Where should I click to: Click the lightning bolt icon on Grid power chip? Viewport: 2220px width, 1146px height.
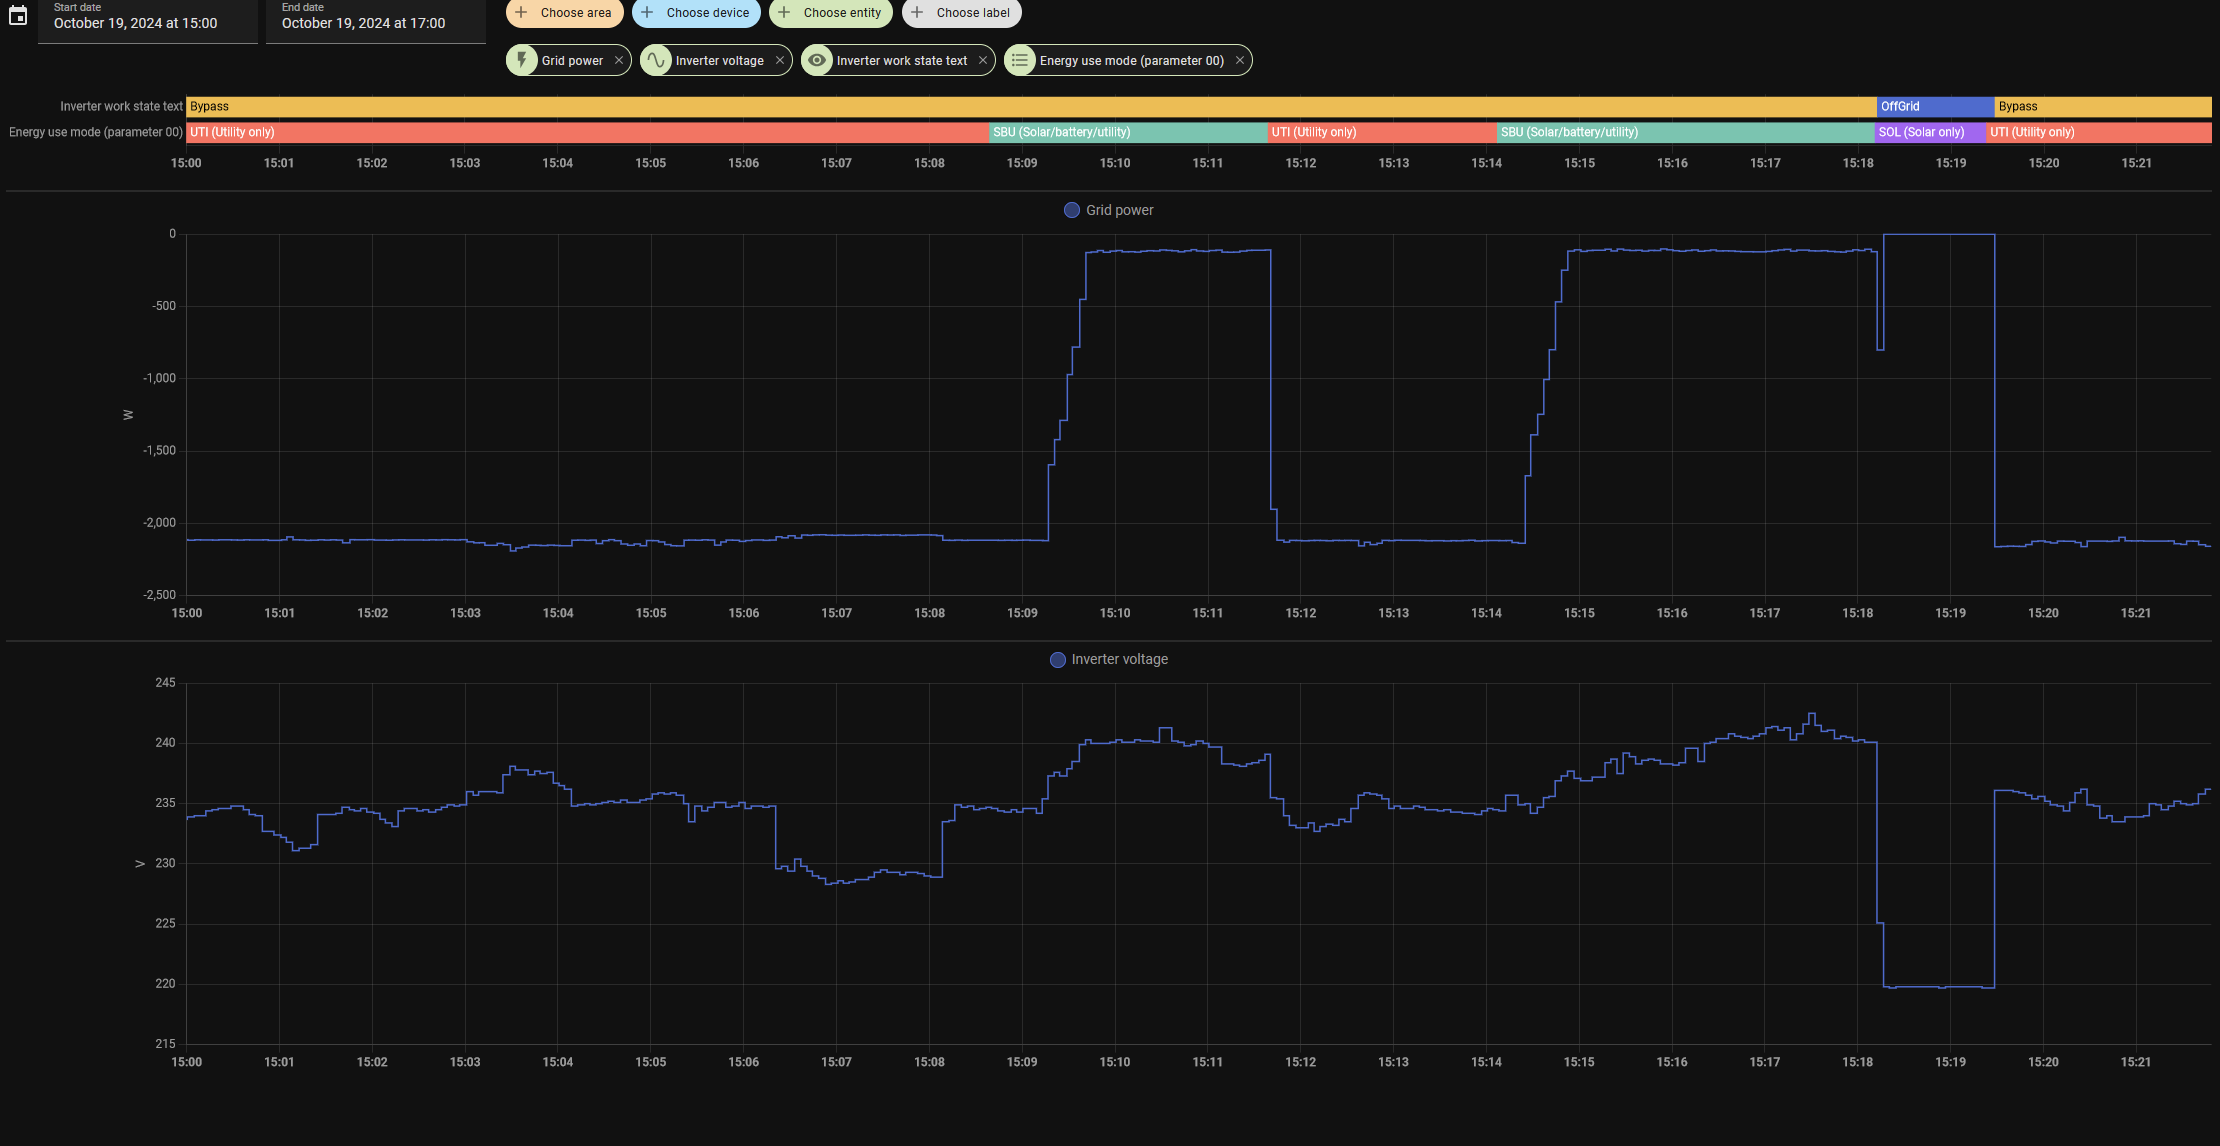(x=521, y=60)
